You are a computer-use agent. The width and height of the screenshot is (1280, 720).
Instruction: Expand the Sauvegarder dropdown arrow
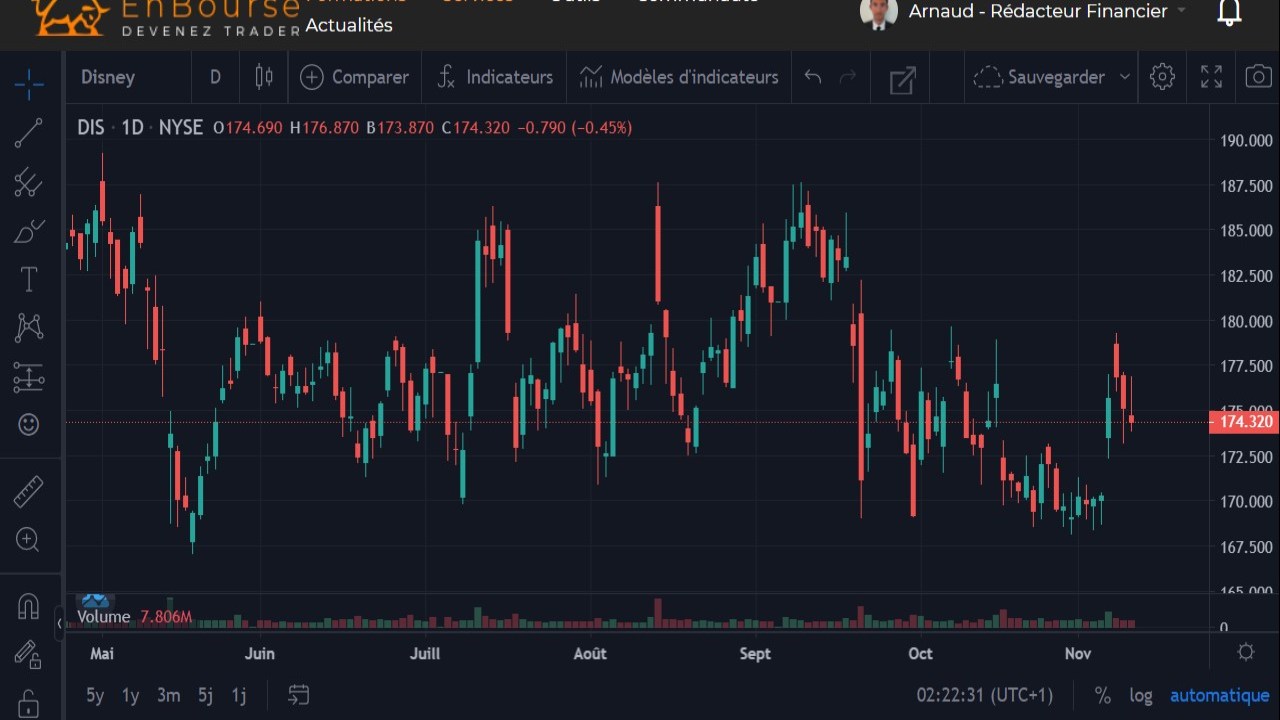(1124, 77)
